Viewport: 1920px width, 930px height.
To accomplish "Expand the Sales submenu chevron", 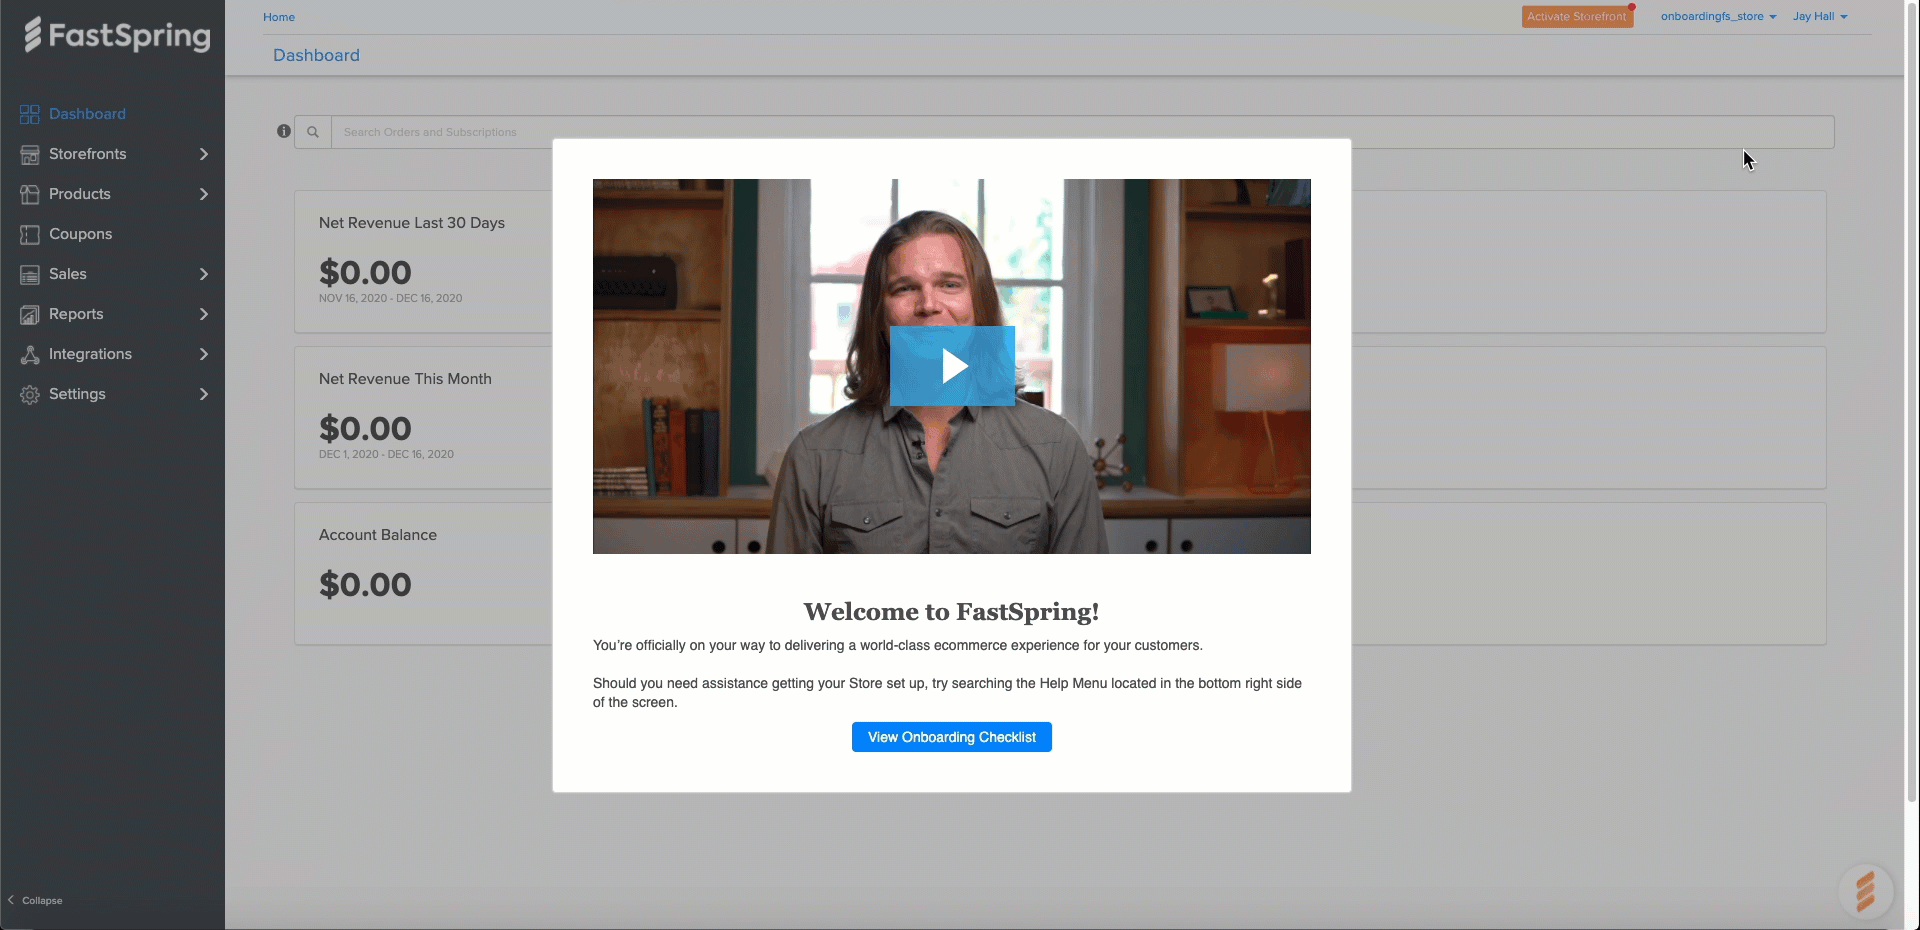I will [204, 274].
